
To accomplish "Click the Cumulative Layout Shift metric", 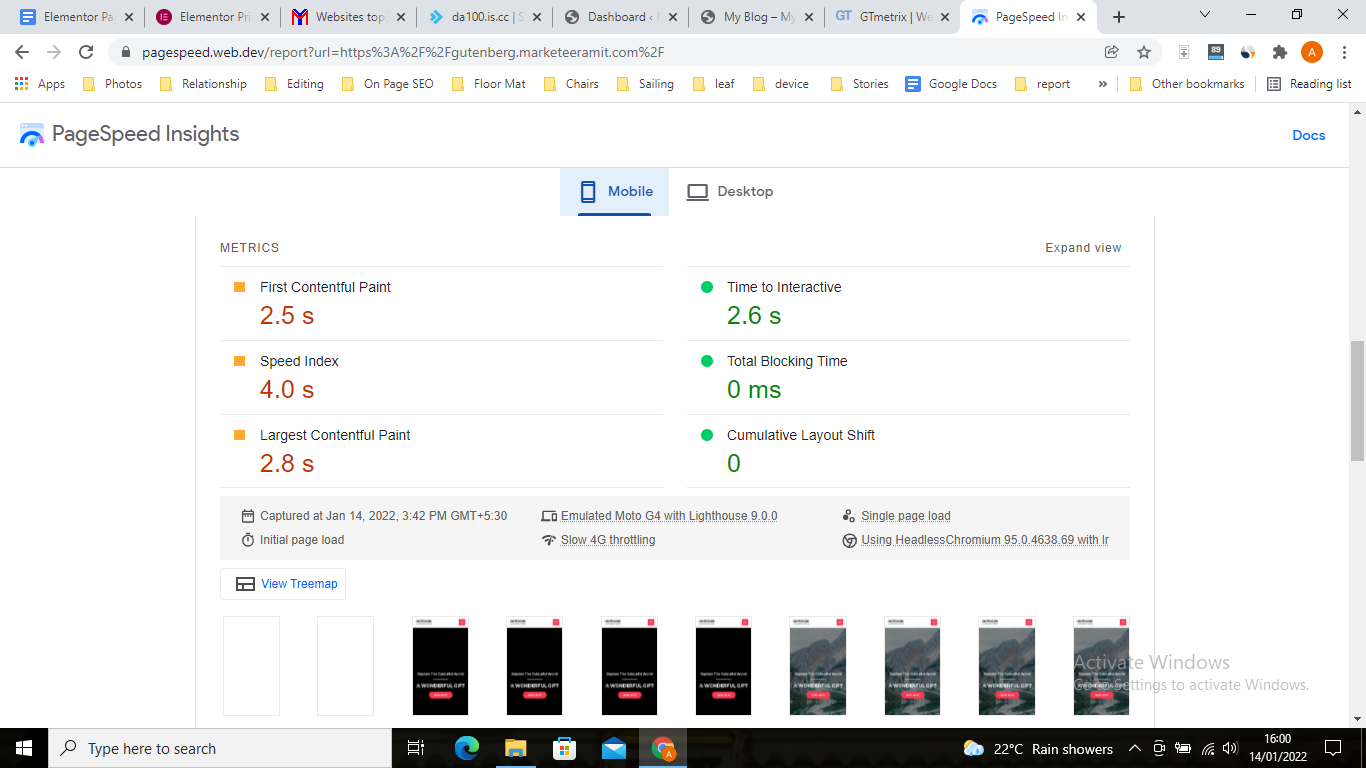I will pyautogui.click(x=801, y=435).
